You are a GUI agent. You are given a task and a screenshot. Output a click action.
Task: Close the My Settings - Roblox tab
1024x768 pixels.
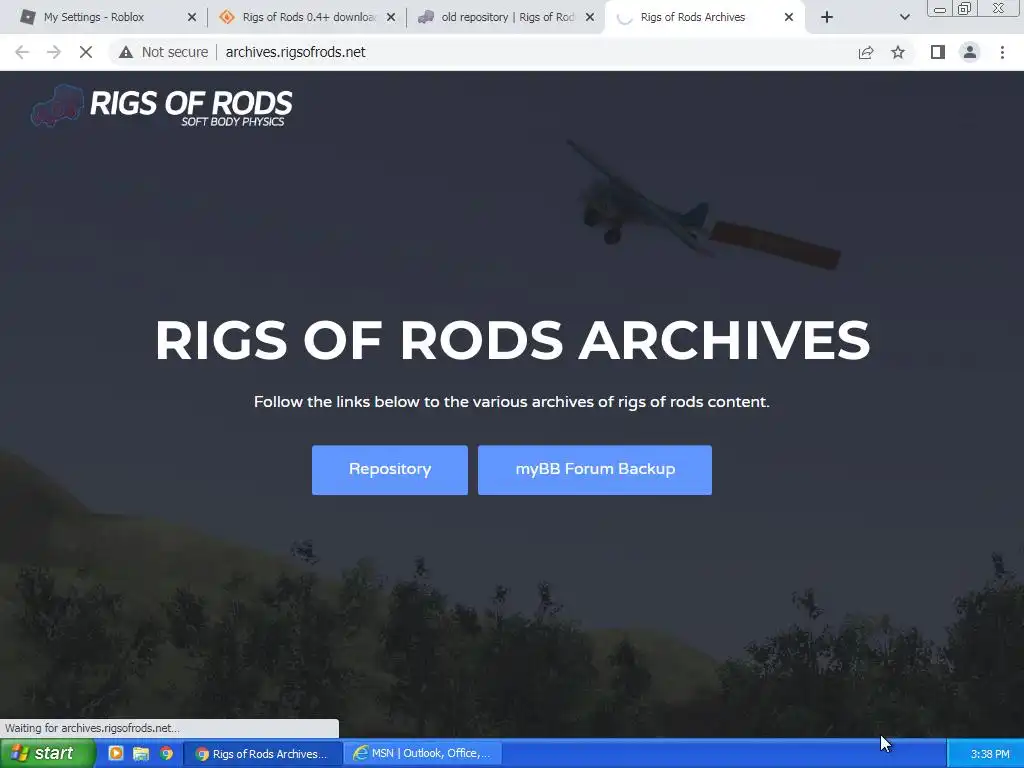[191, 18]
